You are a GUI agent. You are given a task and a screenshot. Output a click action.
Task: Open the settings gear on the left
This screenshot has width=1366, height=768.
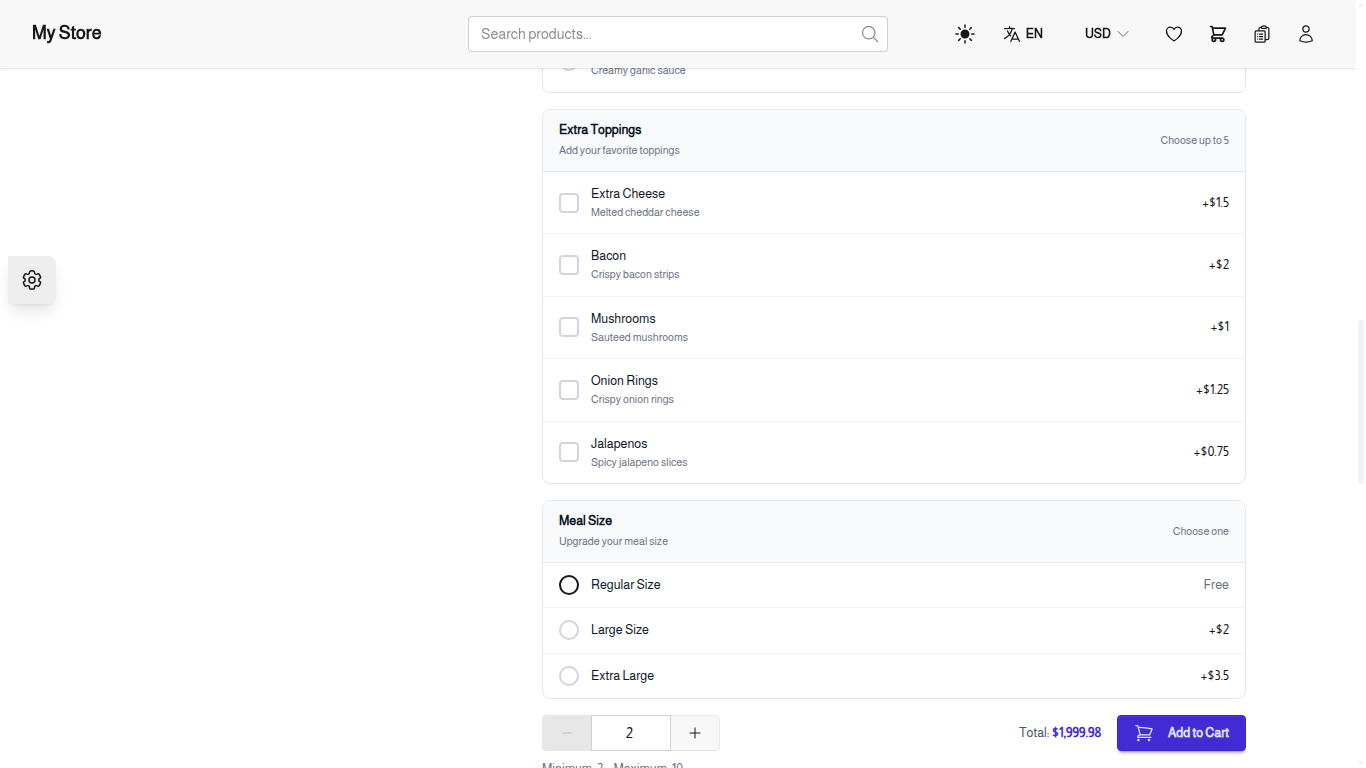(31, 280)
